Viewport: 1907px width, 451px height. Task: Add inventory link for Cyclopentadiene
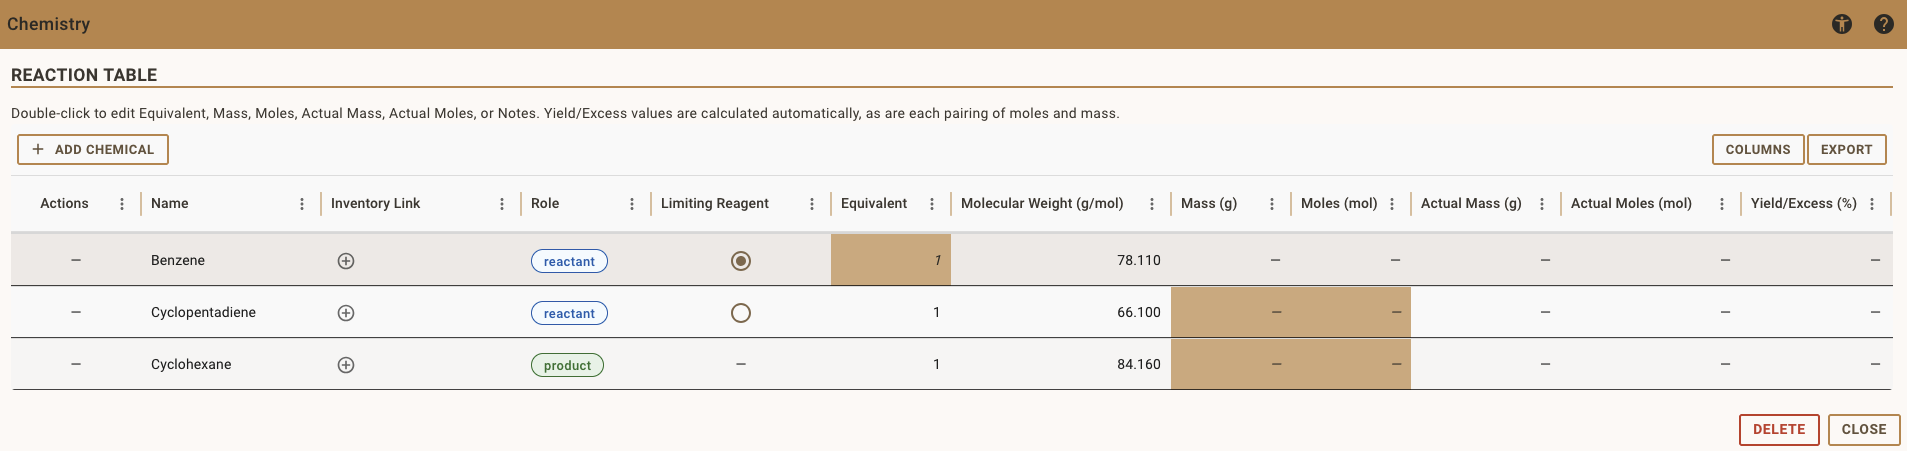[x=346, y=313]
